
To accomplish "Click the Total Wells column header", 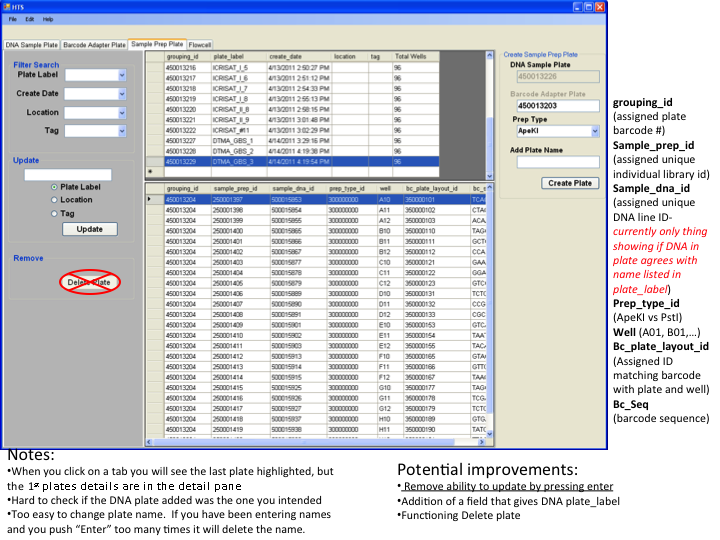I will 416,56.
